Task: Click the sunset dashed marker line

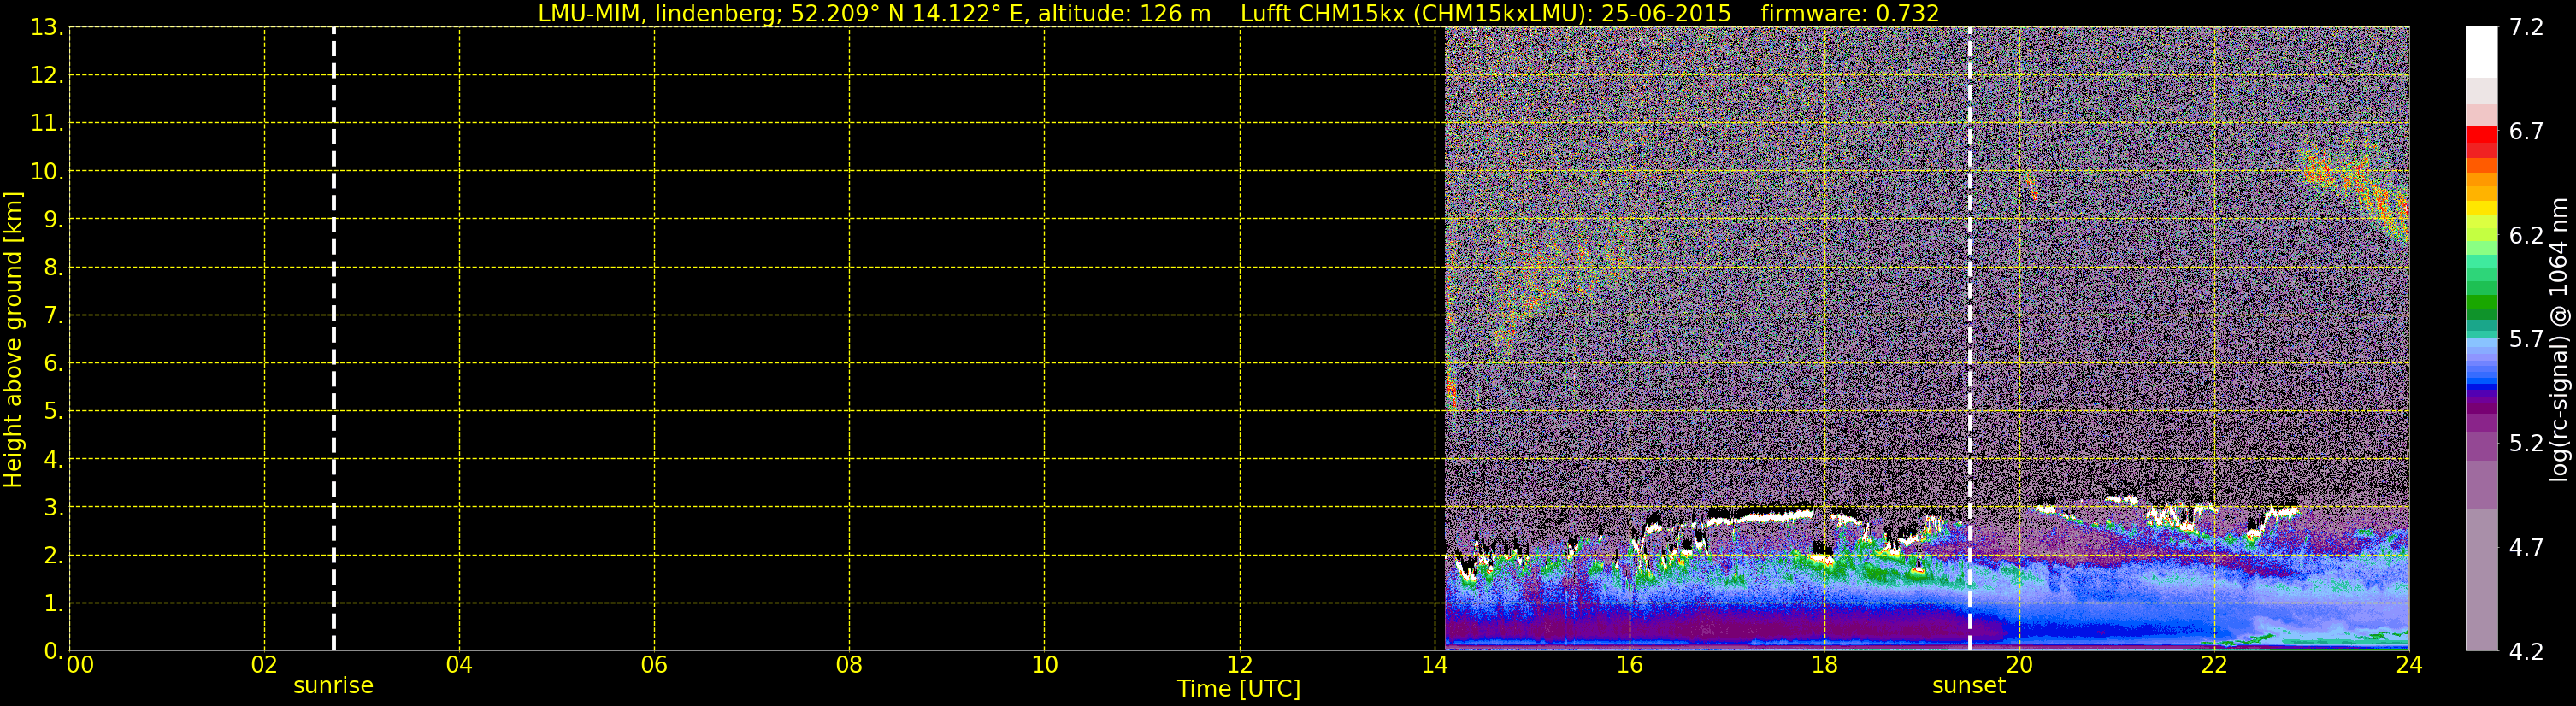Action: coord(1970,339)
